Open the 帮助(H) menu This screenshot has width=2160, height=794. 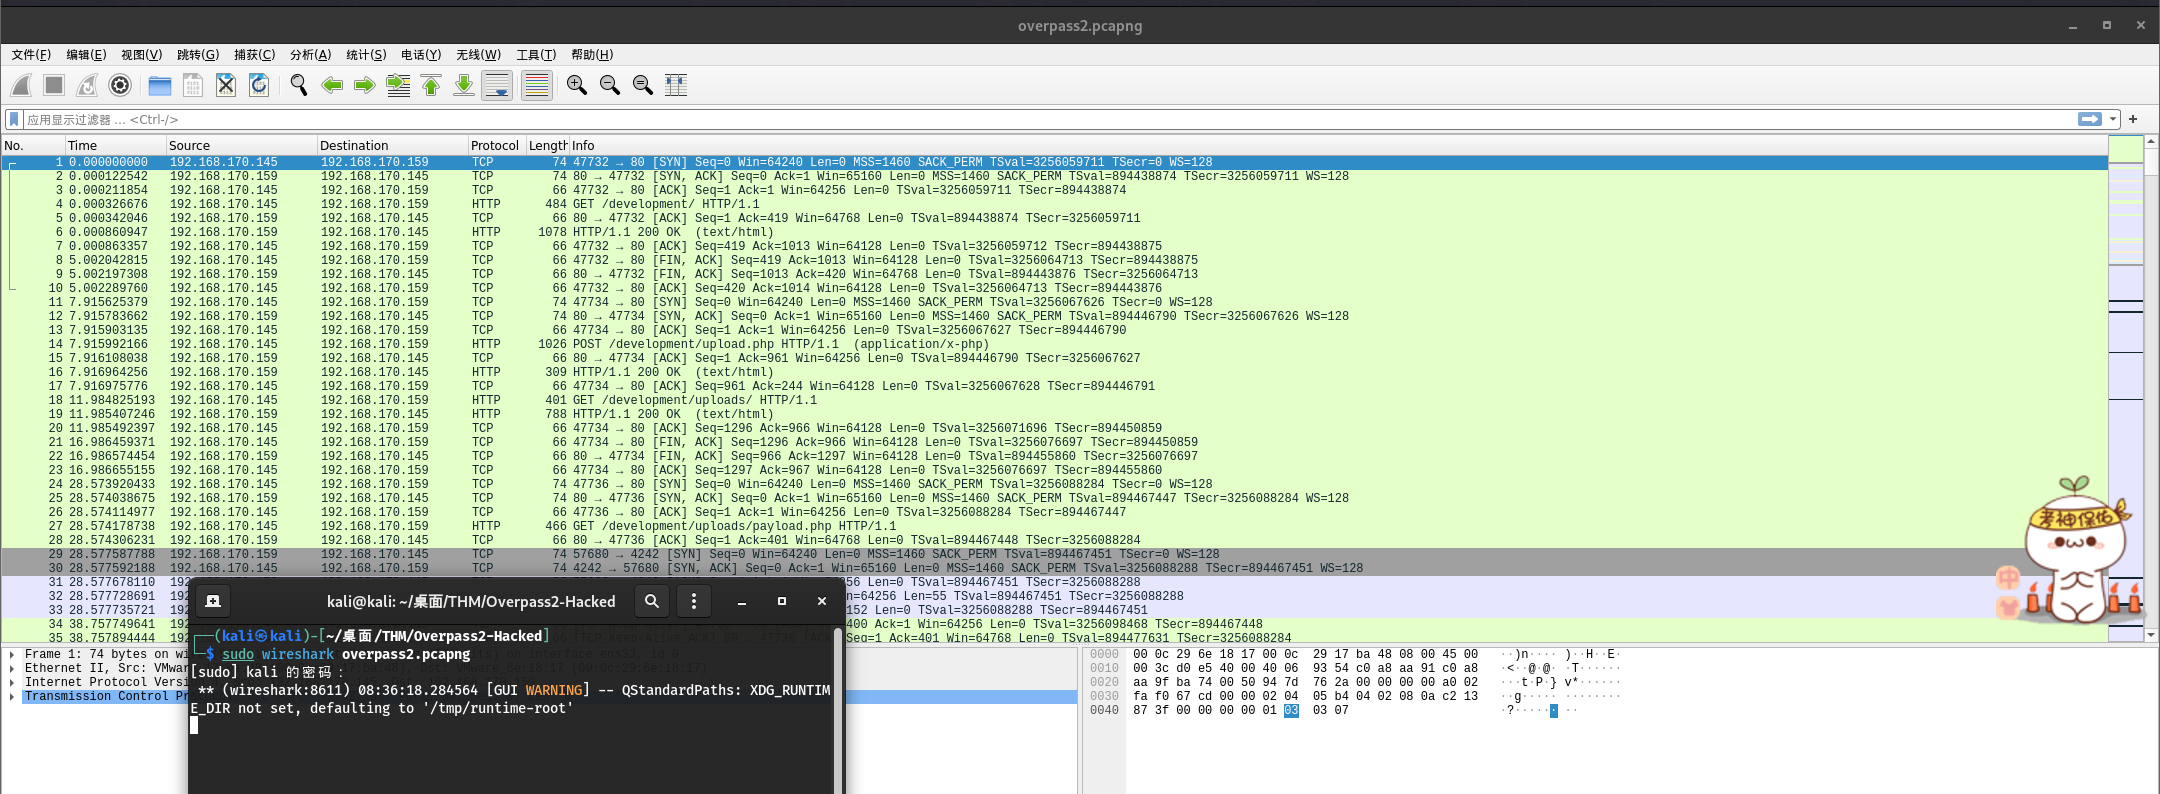(x=592, y=55)
